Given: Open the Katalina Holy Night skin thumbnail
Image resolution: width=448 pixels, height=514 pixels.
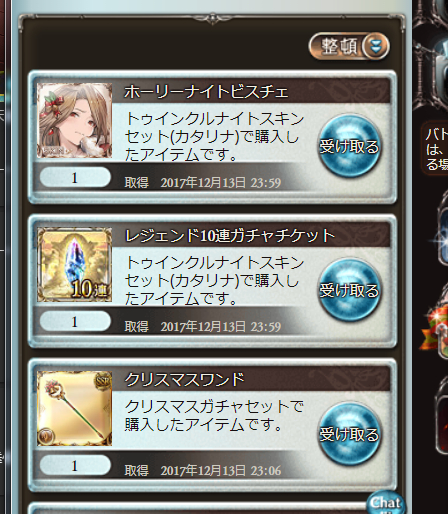Looking at the screenshot, I should 74,120.
